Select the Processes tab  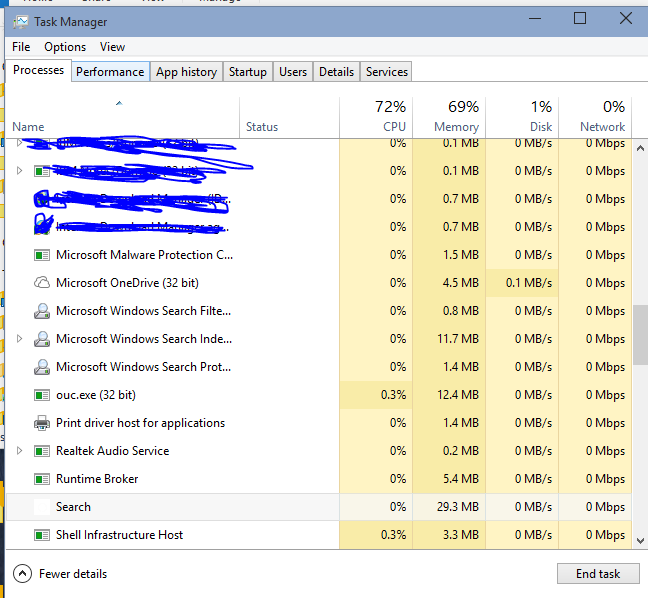click(x=38, y=70)
